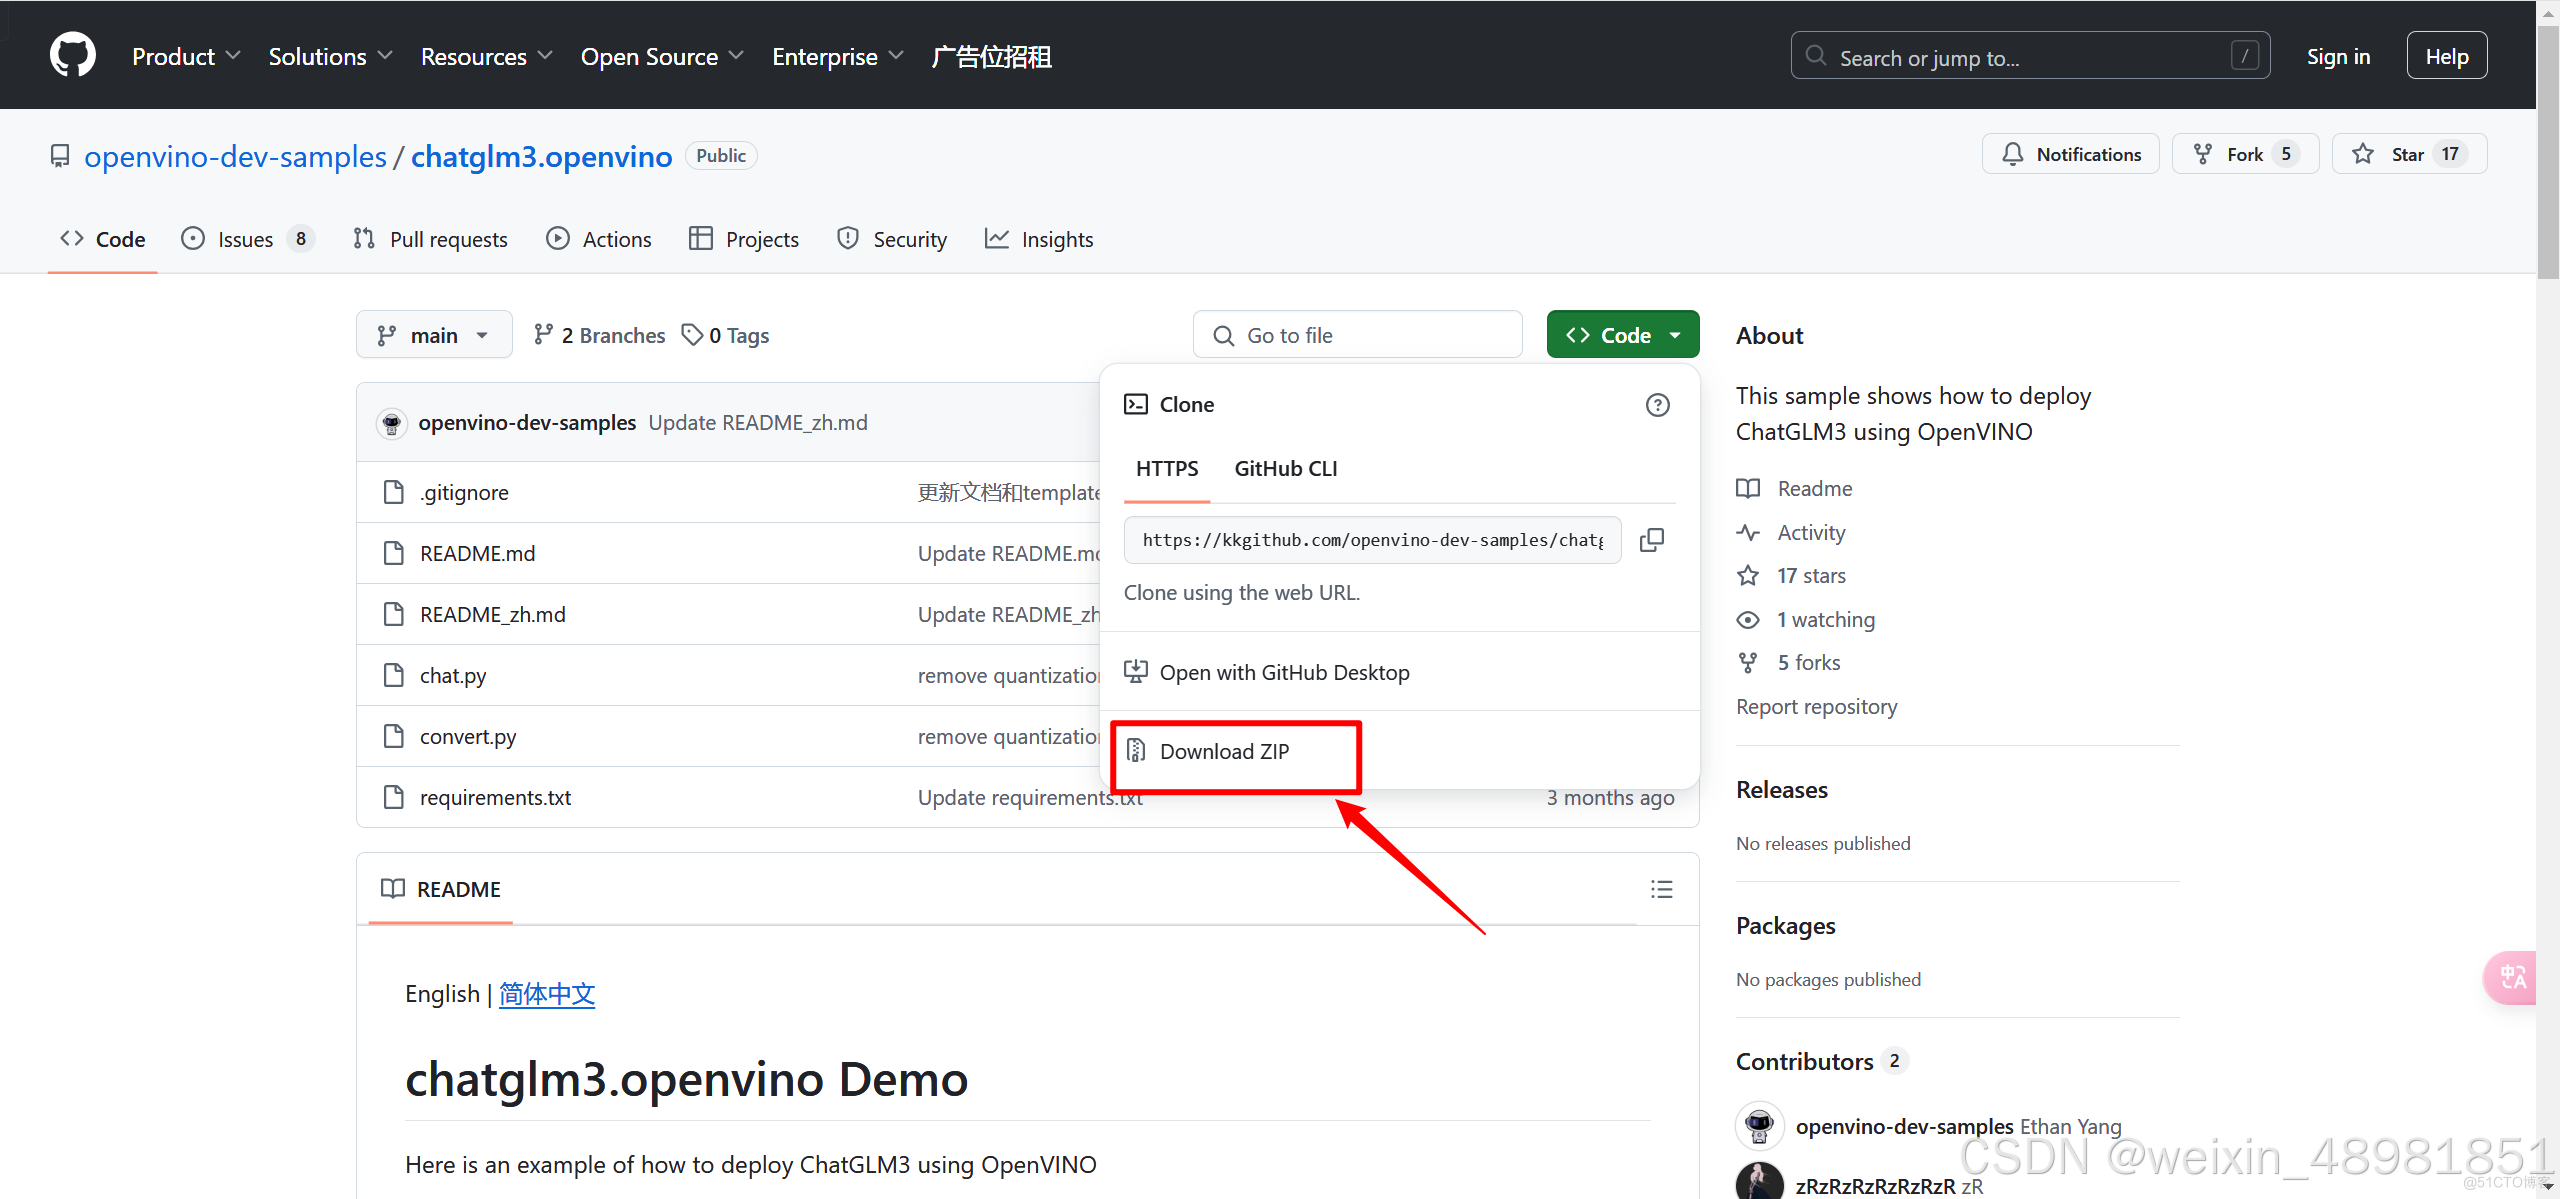Copy the clone URL to clipboard

tap(1652, 540)
